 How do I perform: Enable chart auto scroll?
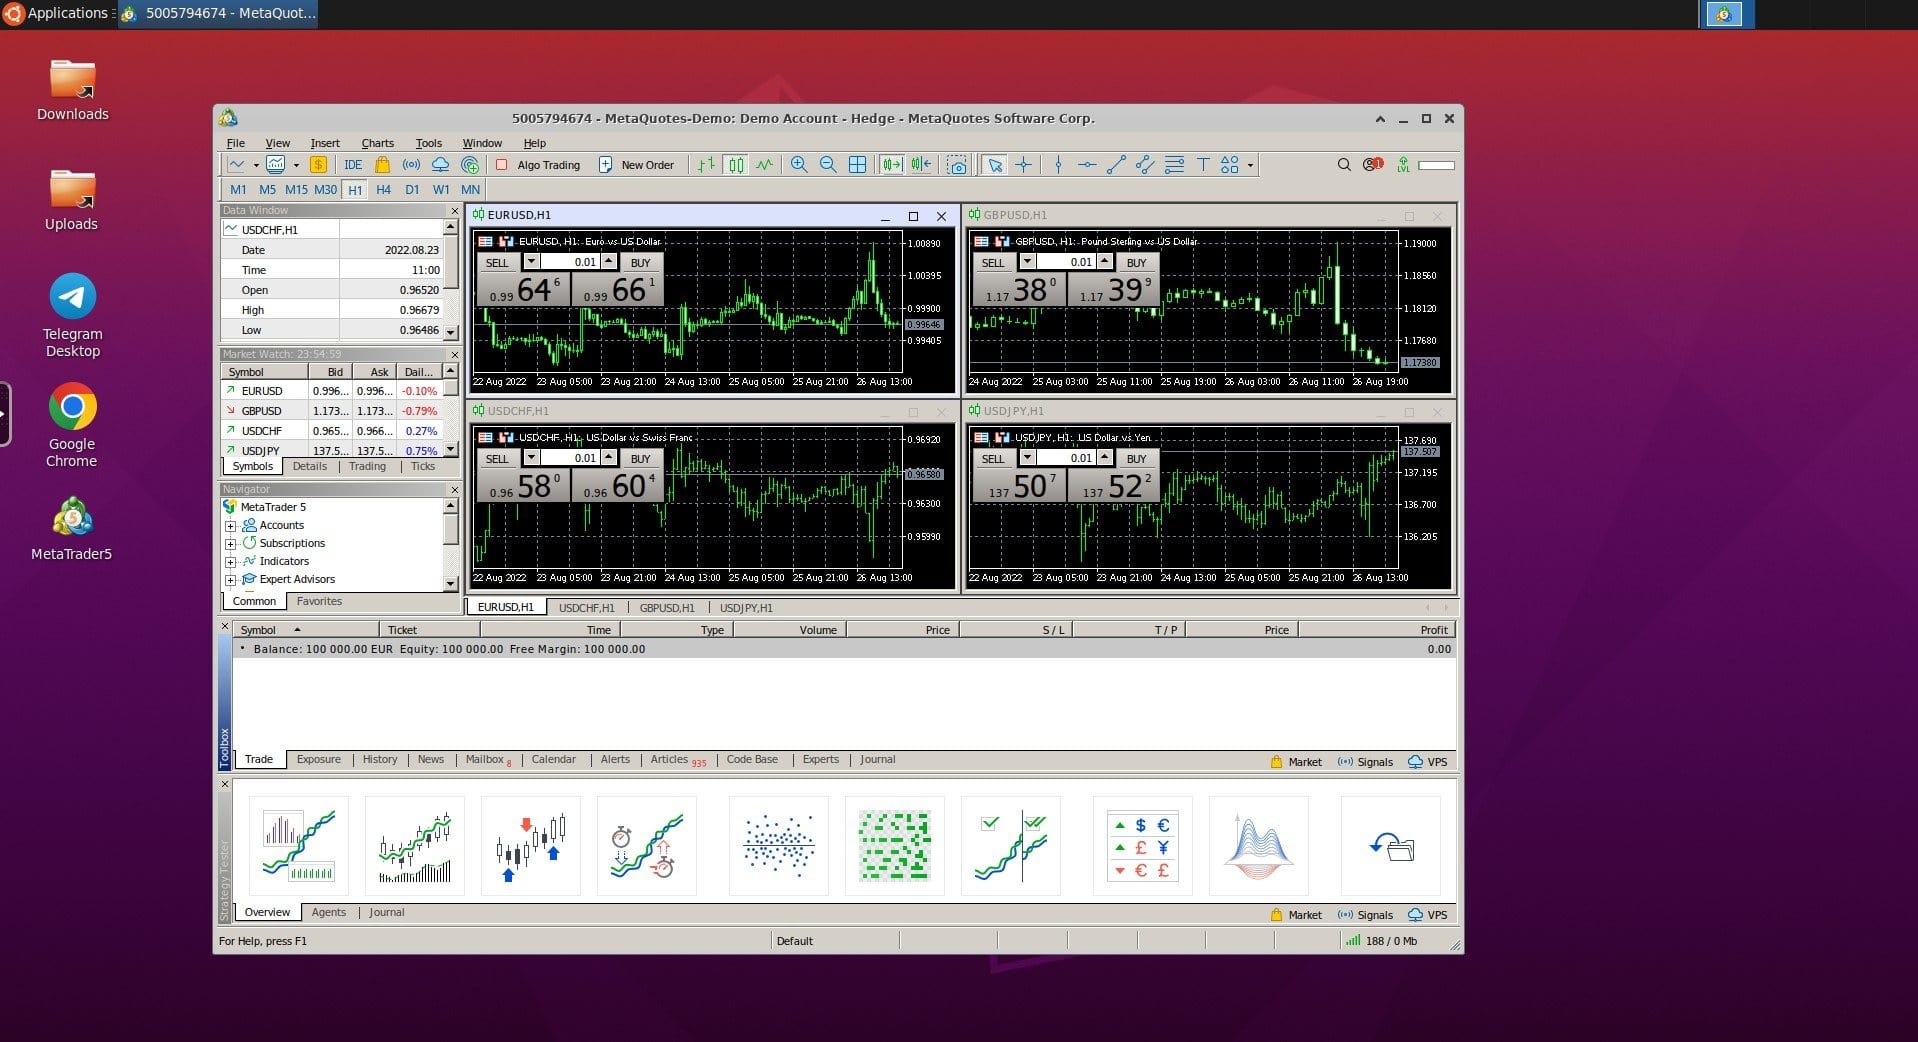click(x=891, y=165)
